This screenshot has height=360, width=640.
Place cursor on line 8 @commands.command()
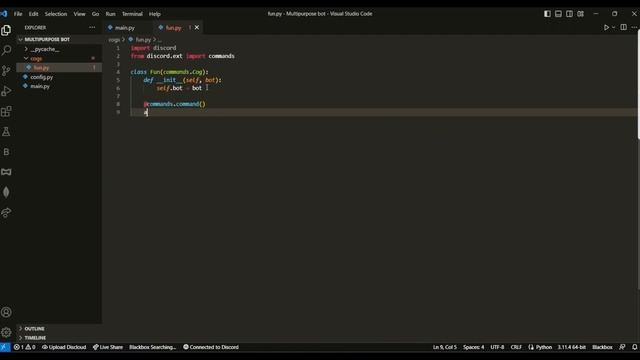point(175,104)
